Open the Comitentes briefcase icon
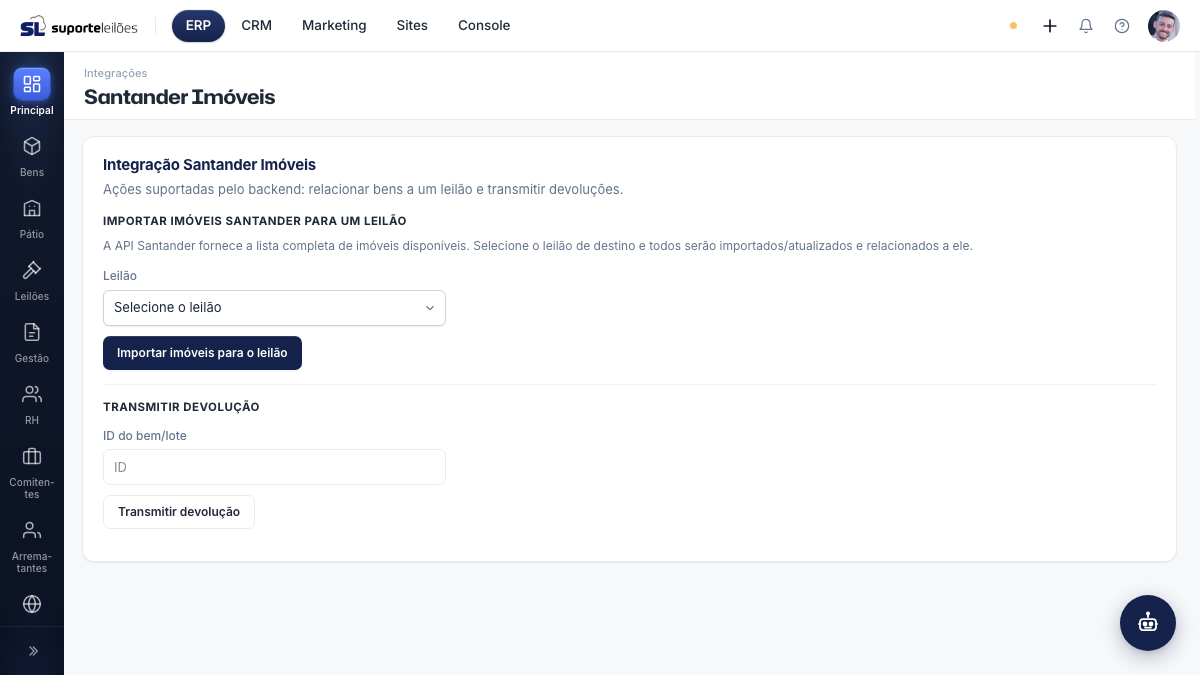 coord(32,456)
